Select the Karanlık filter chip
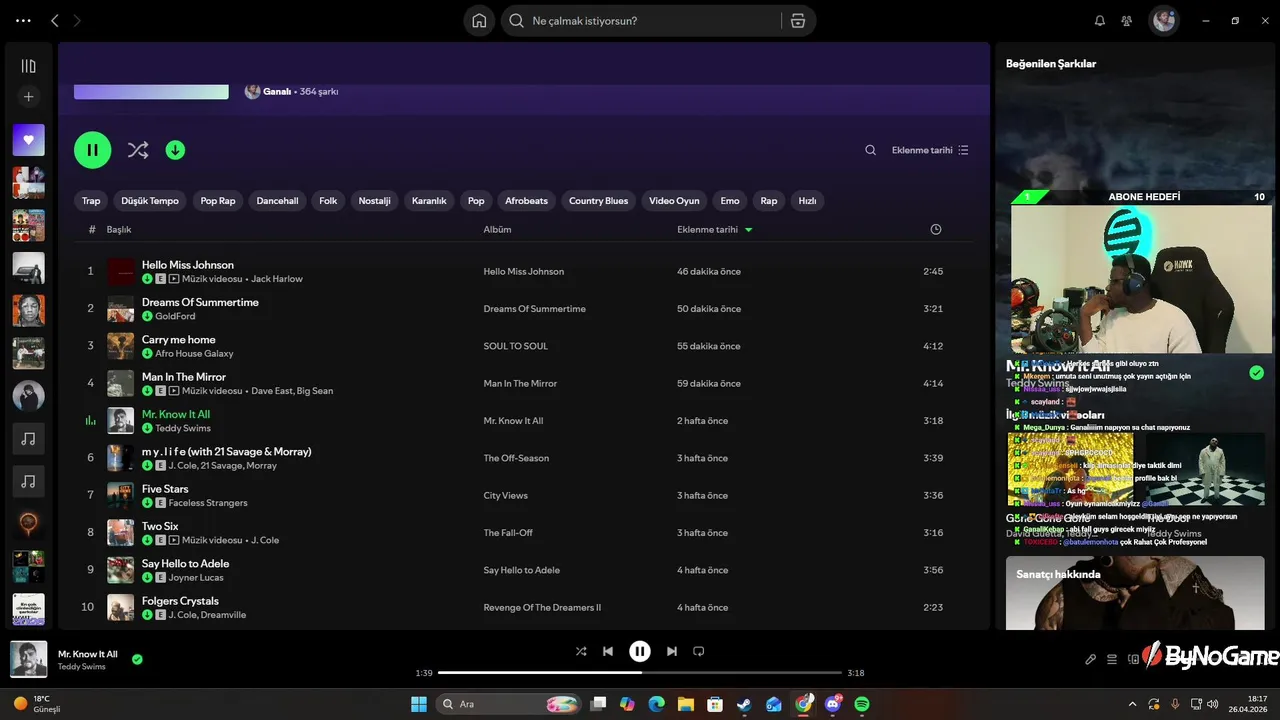1280x720 pixels. (x=429, y=201)
